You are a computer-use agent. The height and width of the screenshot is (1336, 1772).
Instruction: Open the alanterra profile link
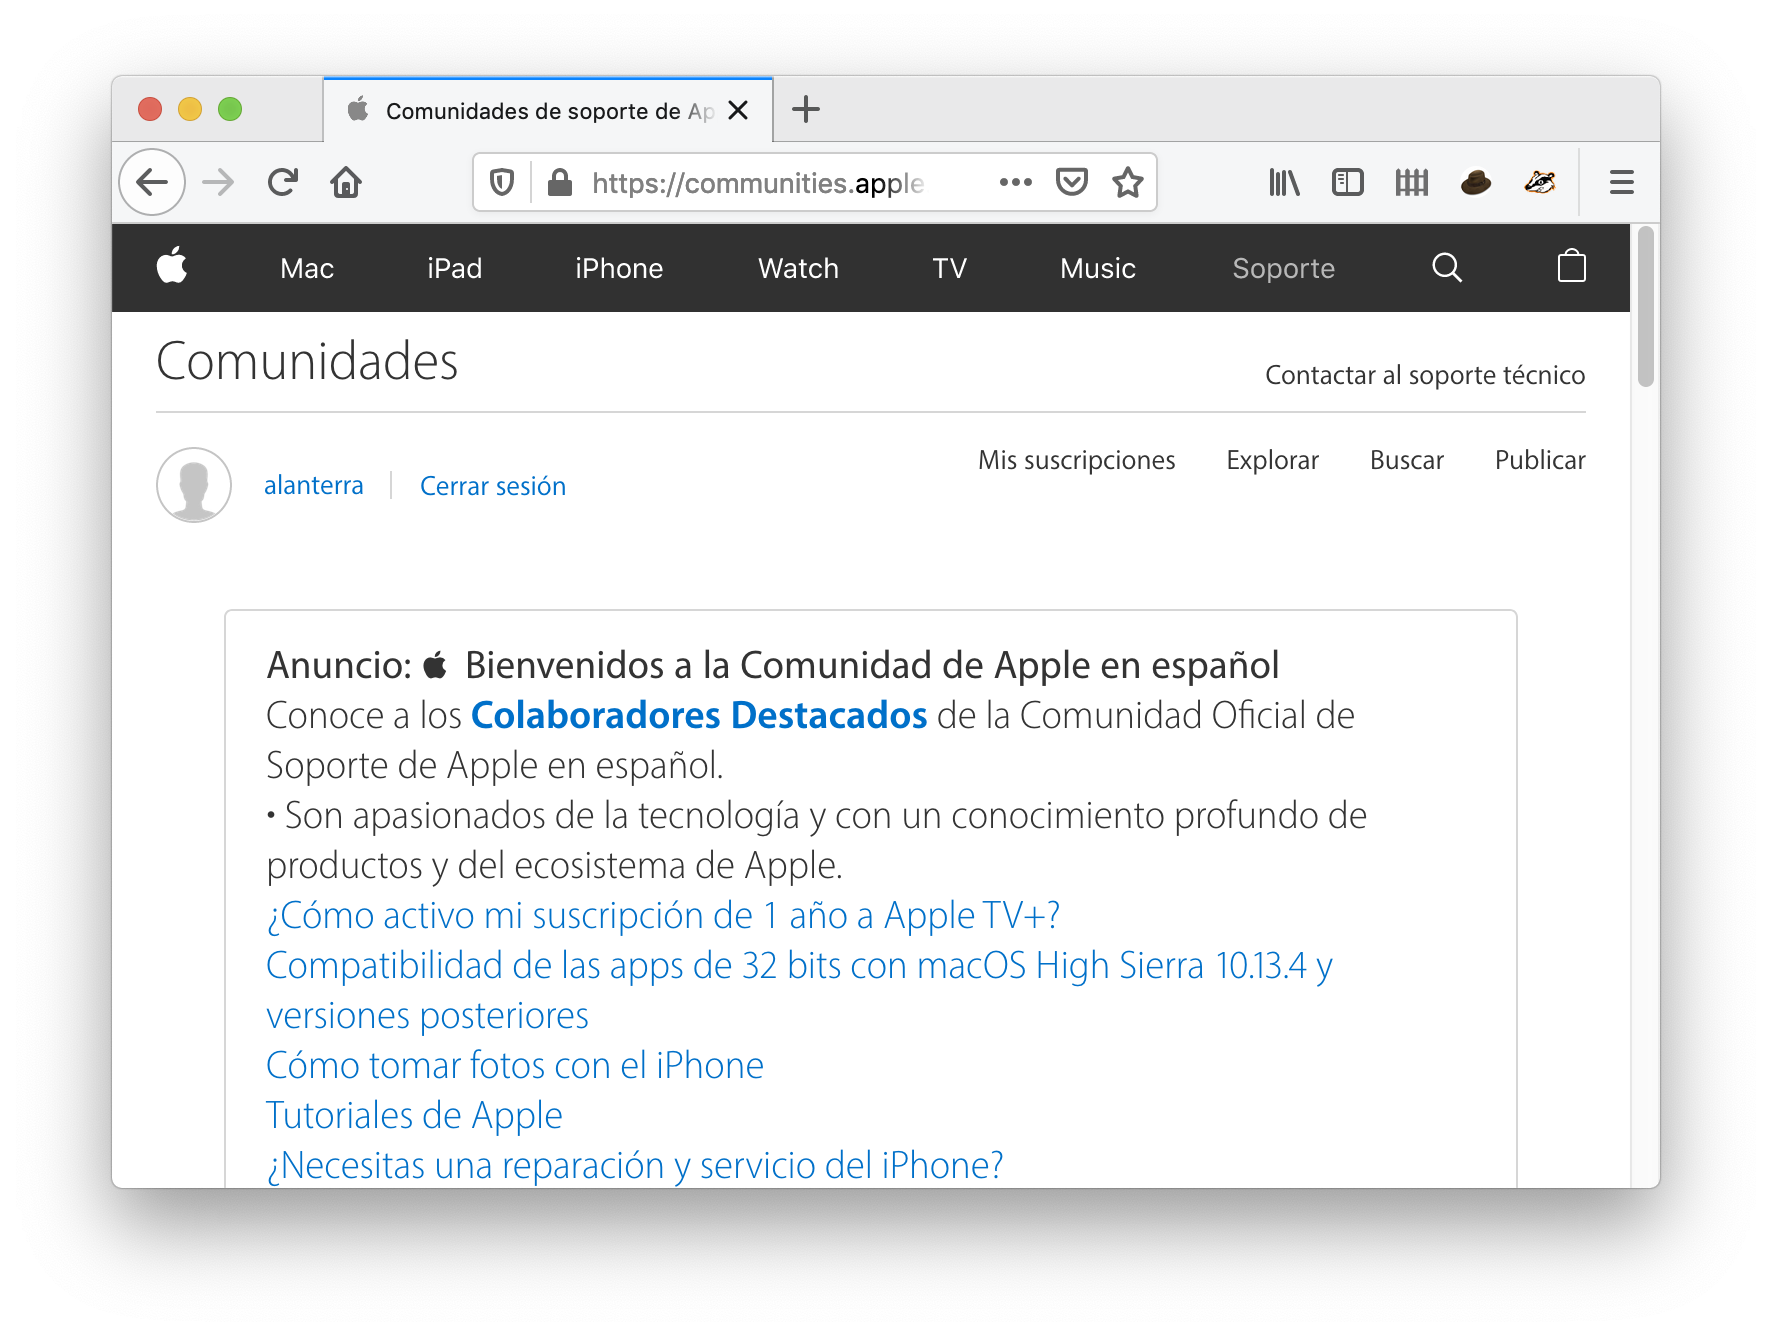314,485
